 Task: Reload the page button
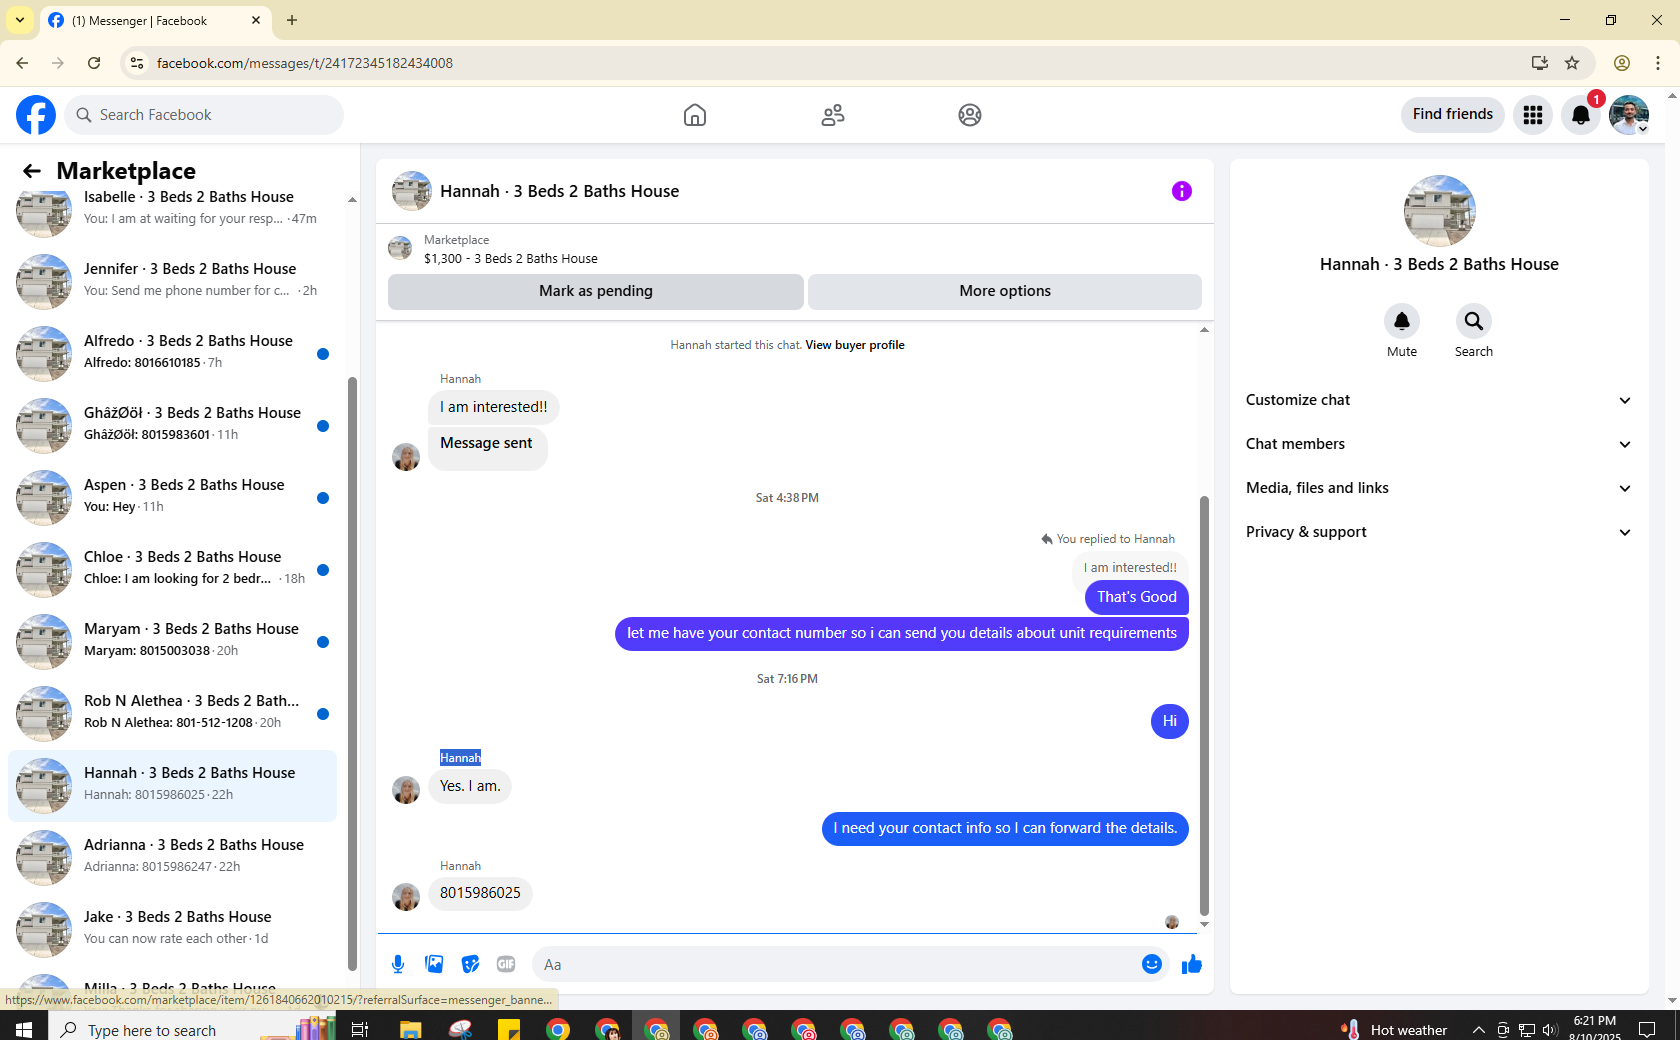(94, 63)
